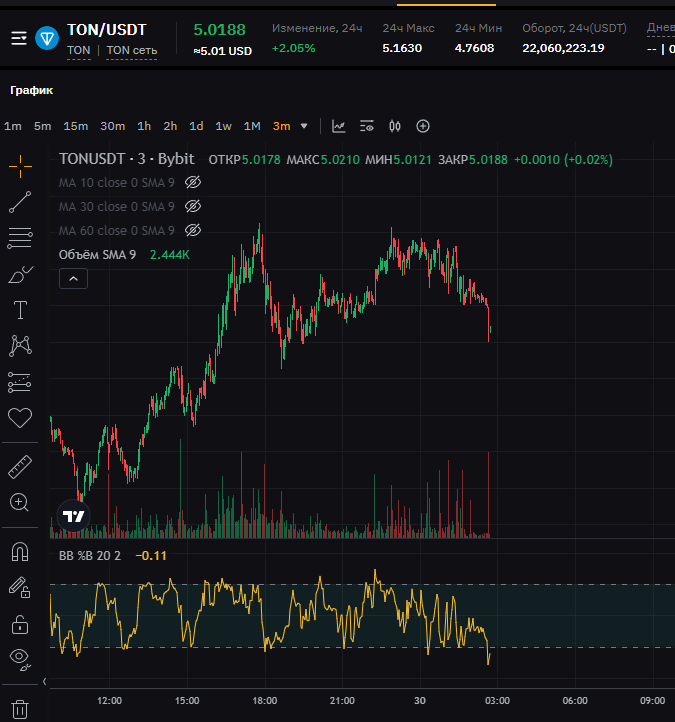The width and height of the screenshot is (675, 722).
Task: Select the Text annotation tool
Action: point(20,310)
